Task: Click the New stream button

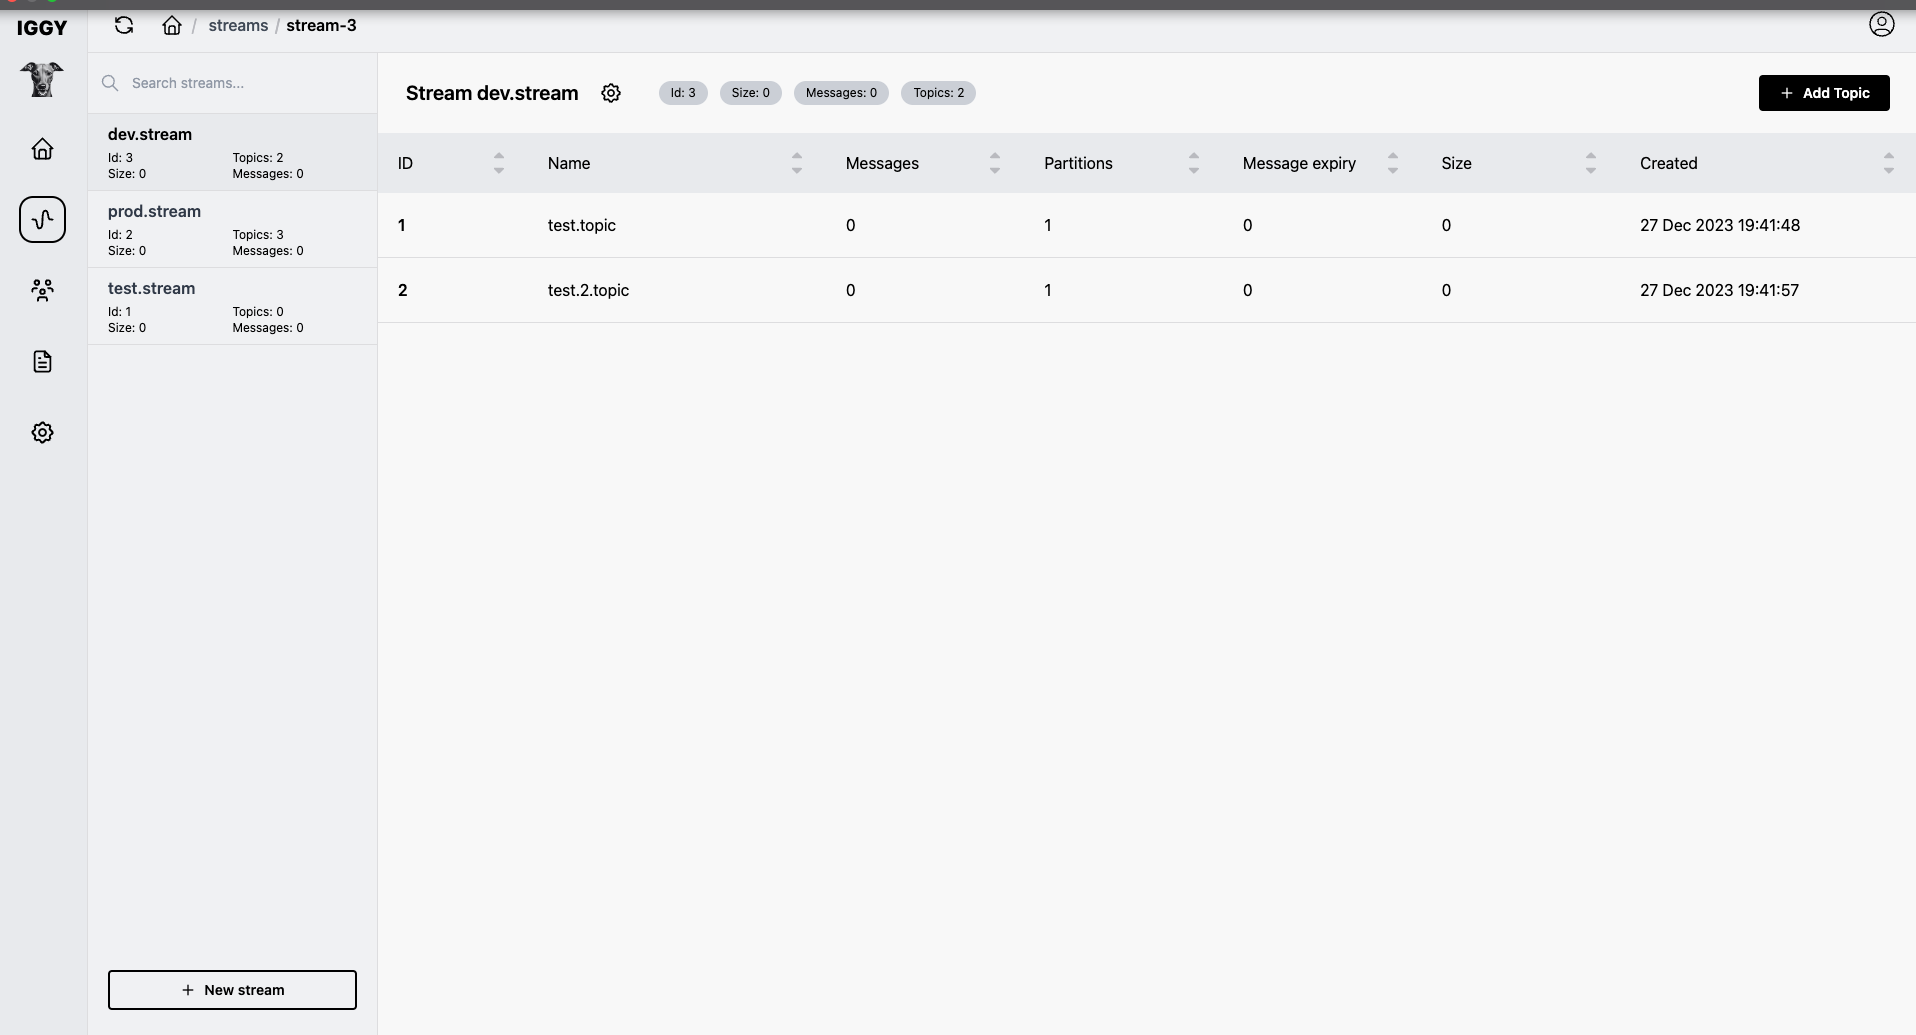Action: point(232,990)
